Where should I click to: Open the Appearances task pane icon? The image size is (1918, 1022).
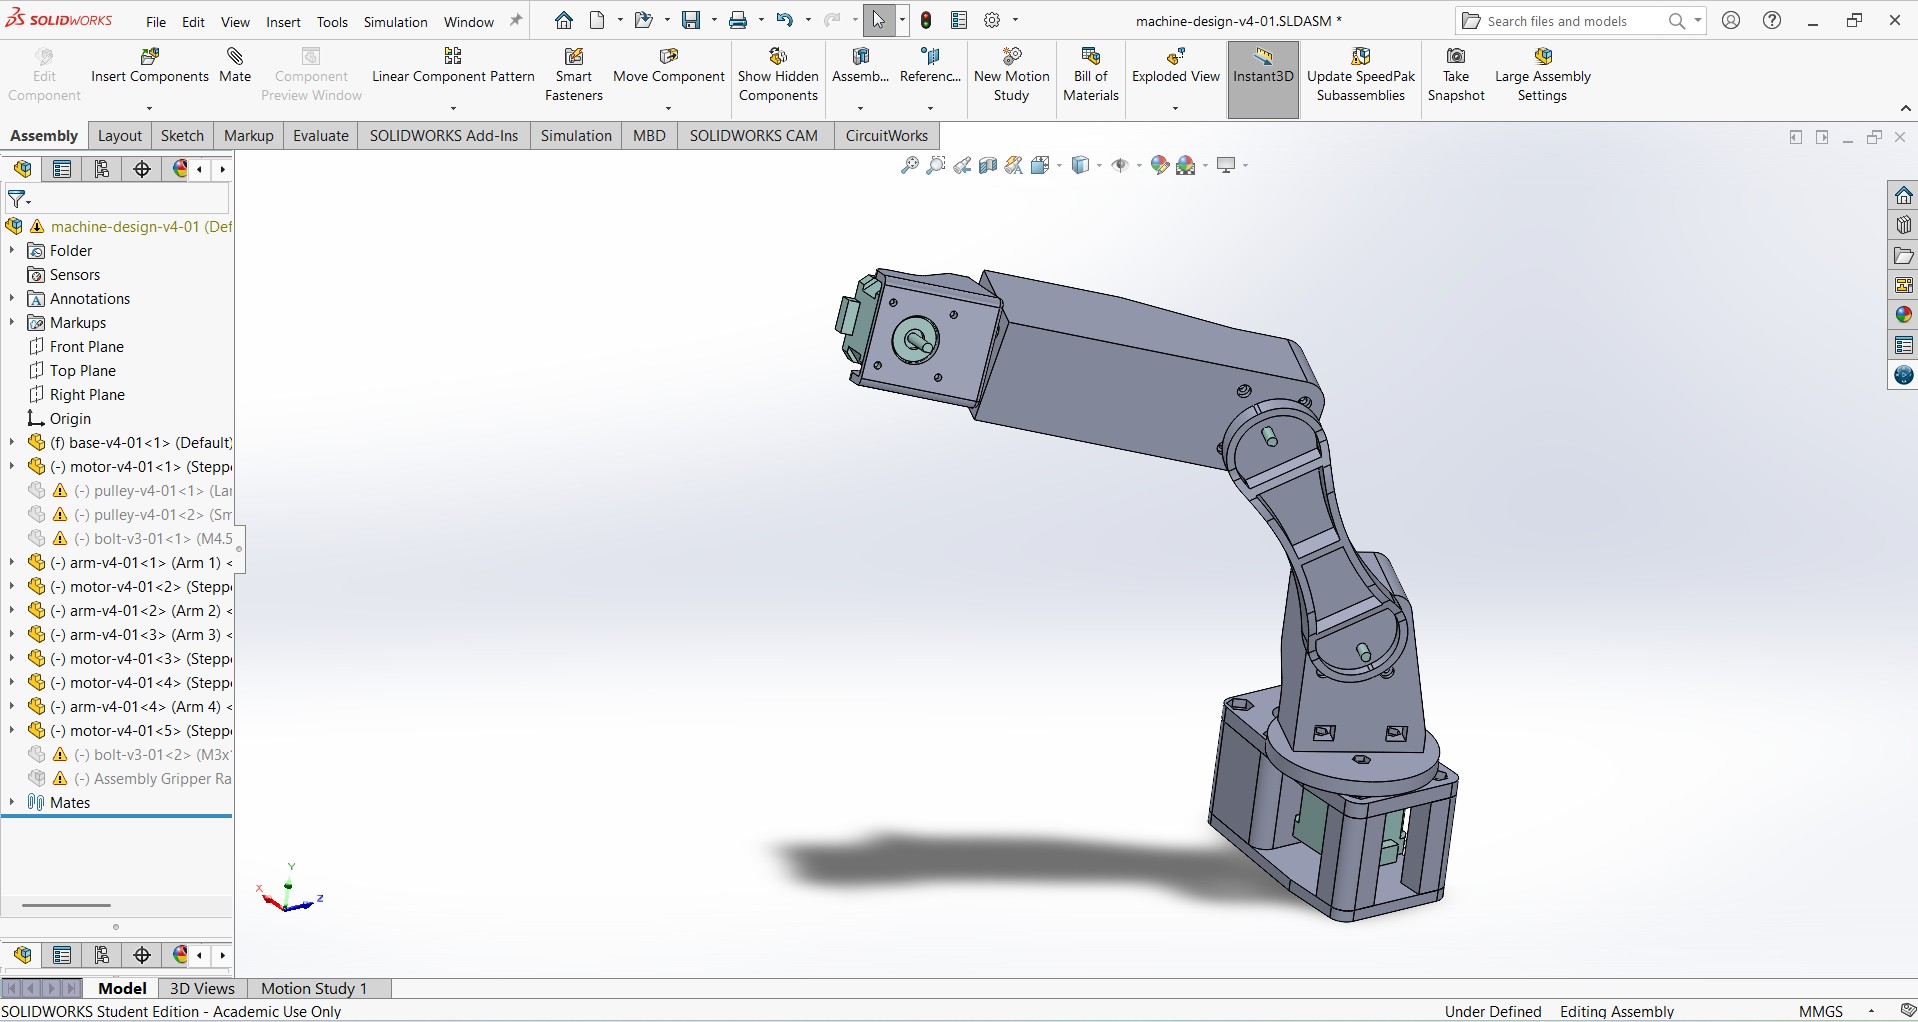click(1903, 315)
